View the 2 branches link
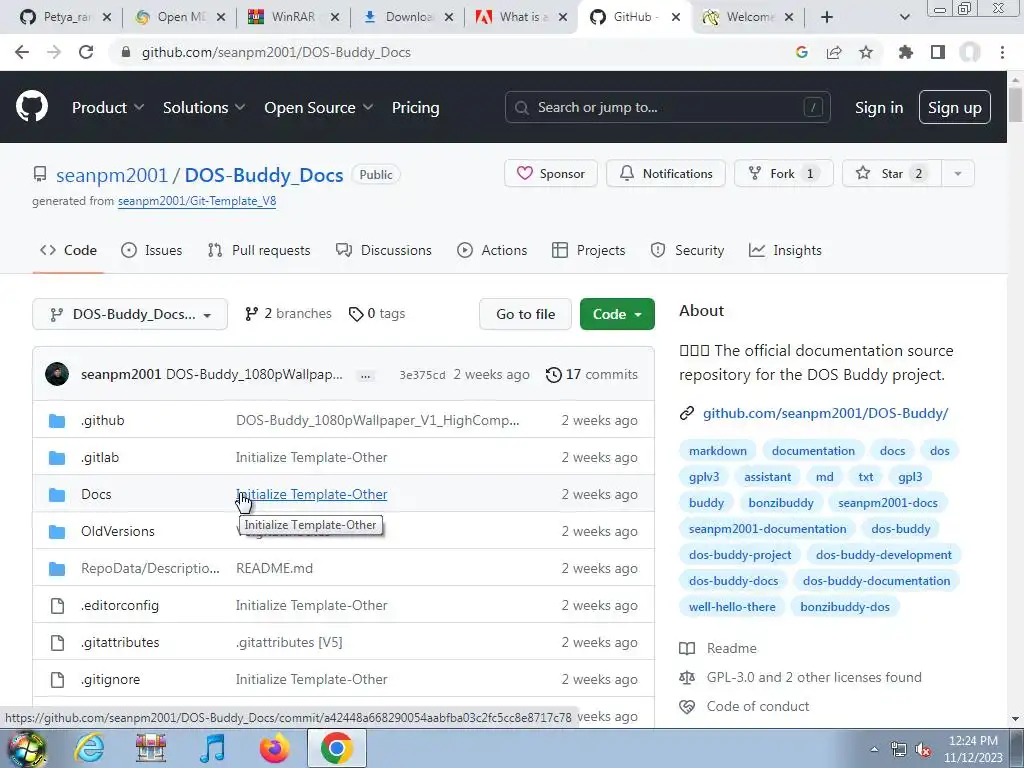1024x768 pixels. (288, 313)
